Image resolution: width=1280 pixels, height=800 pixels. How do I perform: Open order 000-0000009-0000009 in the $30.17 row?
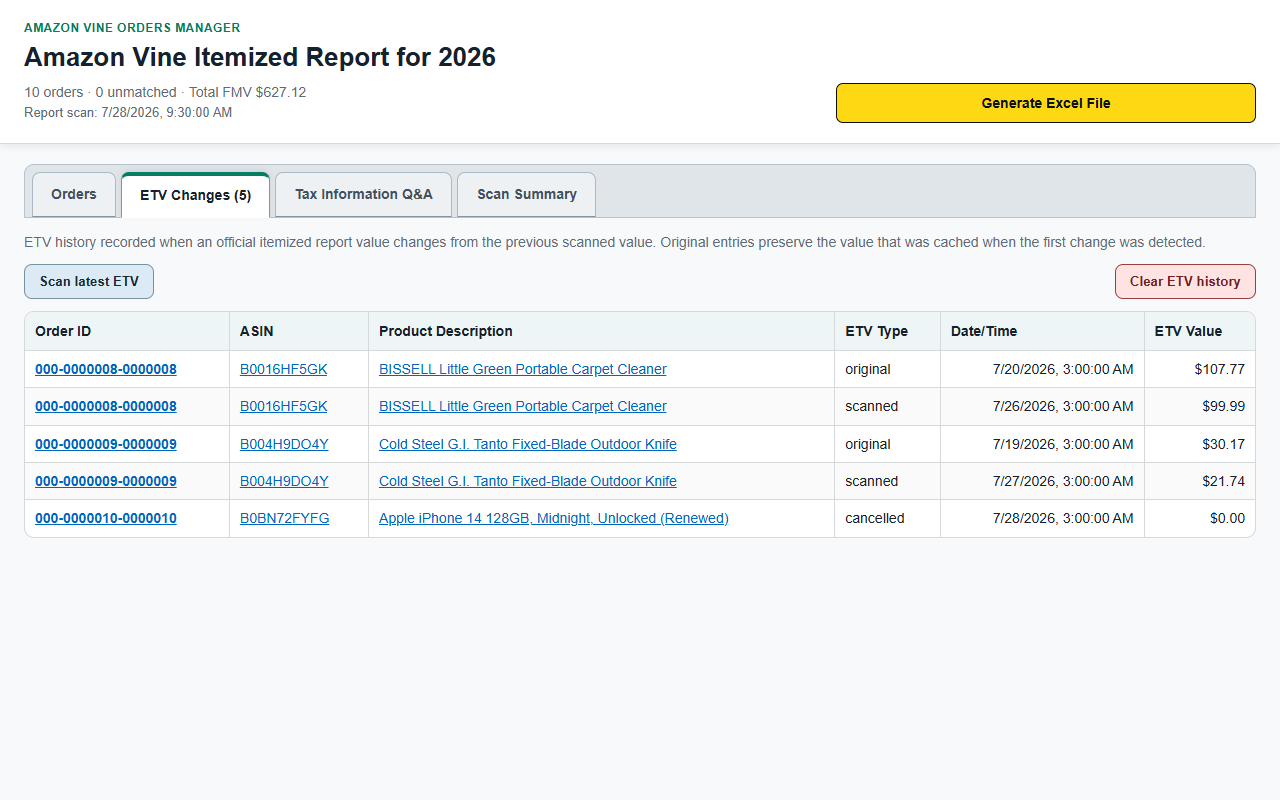[x=106, y=444]
